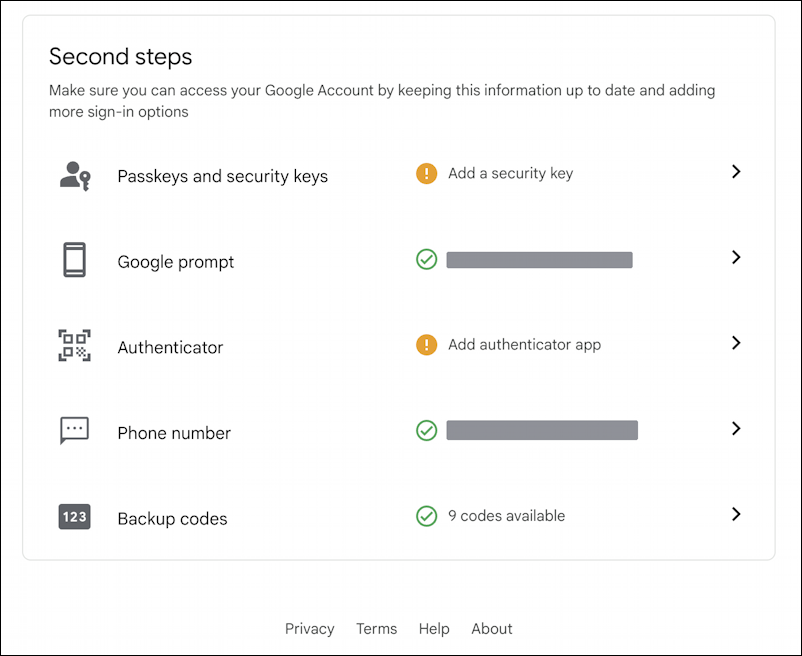Click the Authenticator QR code icon

(74, 345)
